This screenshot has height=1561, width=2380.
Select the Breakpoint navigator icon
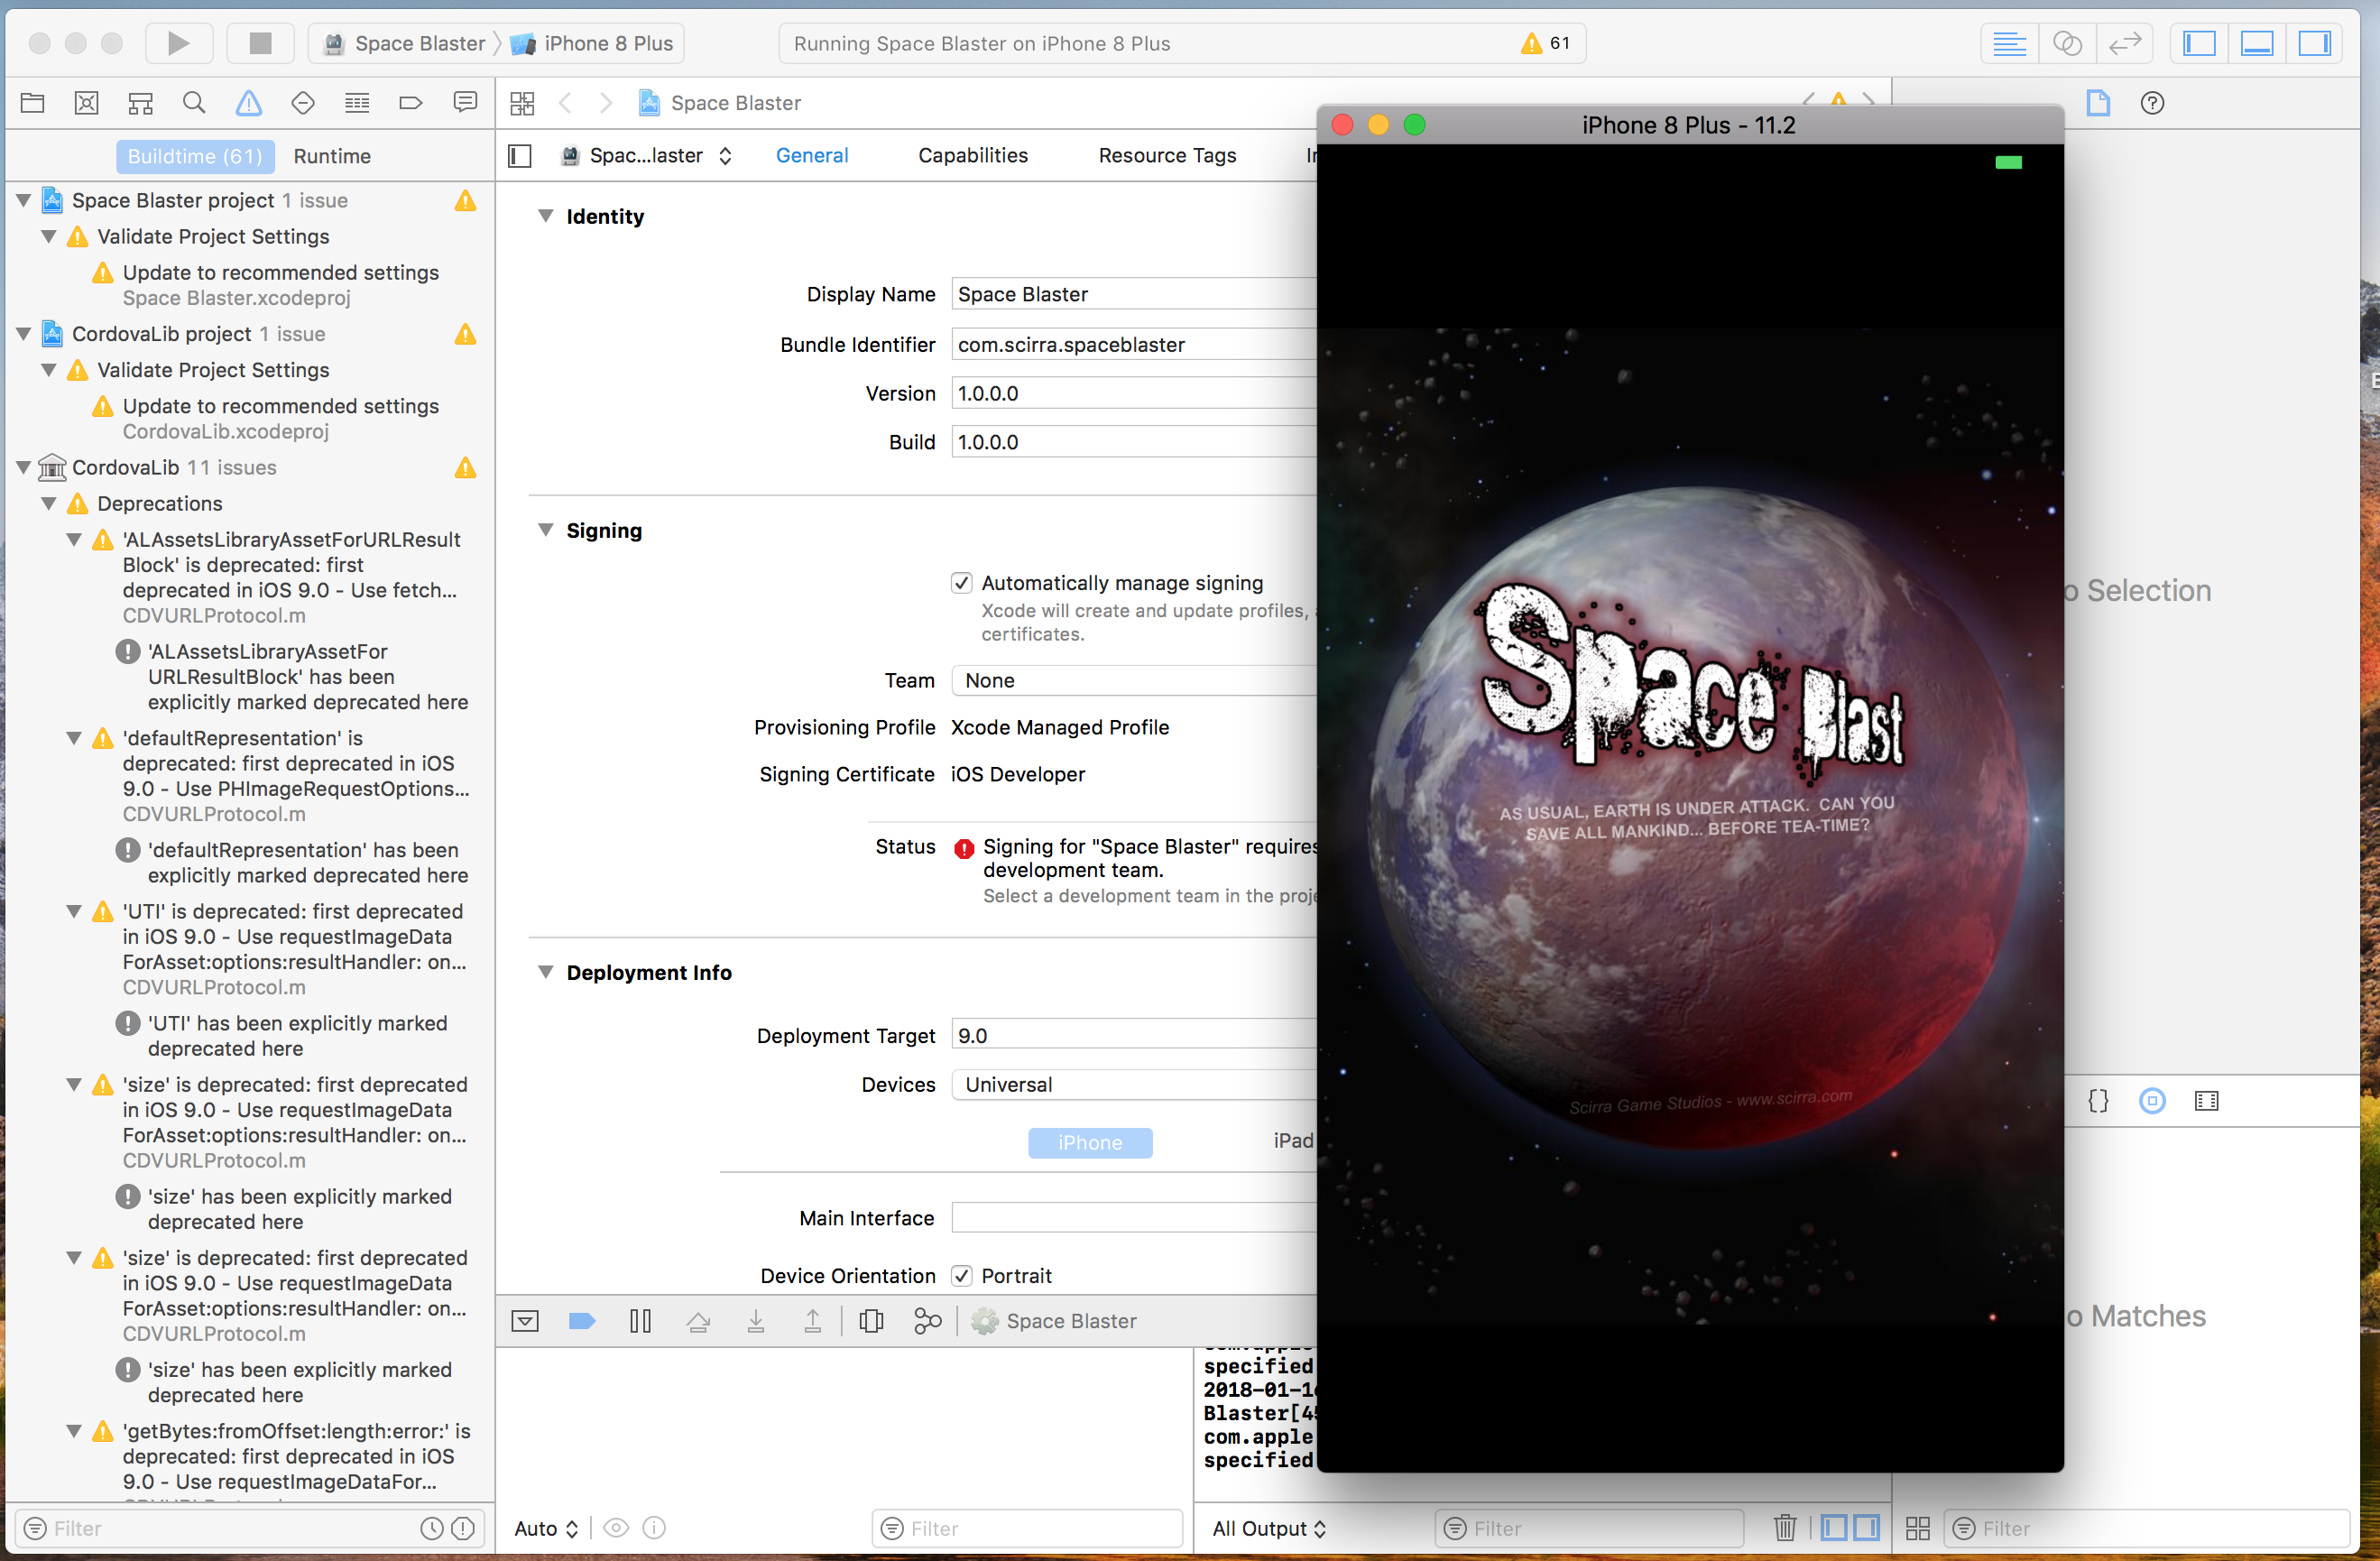410,102
